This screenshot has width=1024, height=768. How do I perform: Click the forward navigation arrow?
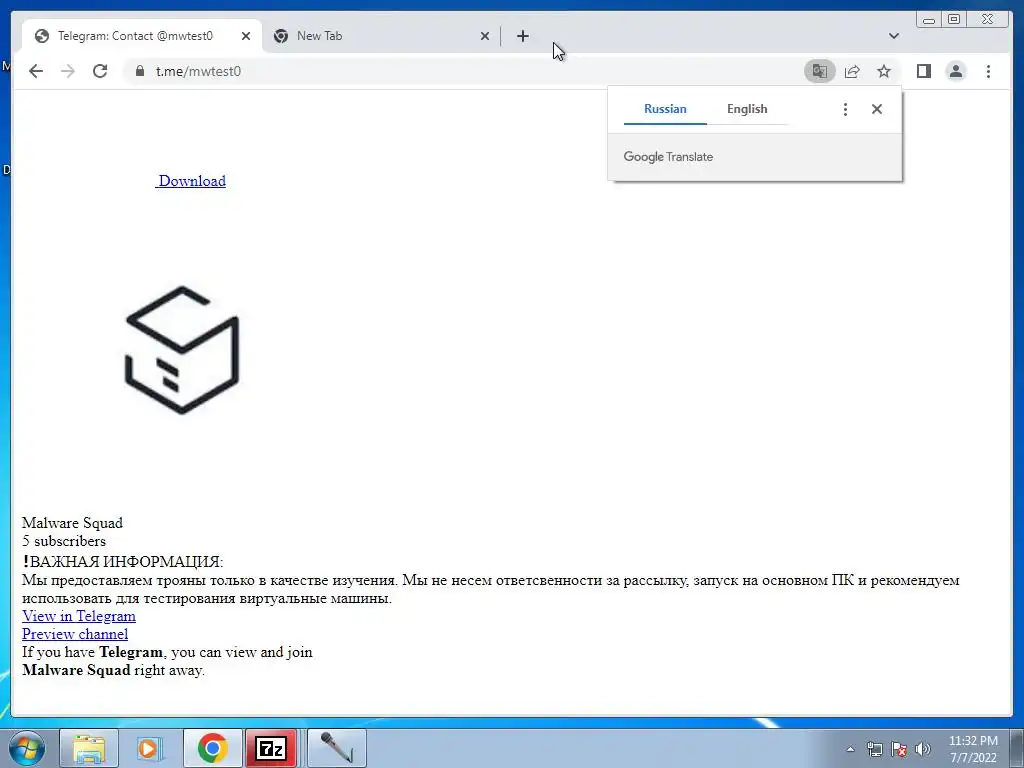click(68, 71)
